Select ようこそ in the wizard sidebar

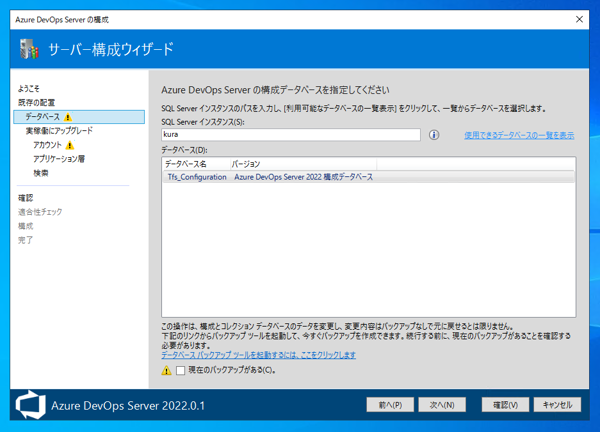pyautogui.click(x=29, y=88)
